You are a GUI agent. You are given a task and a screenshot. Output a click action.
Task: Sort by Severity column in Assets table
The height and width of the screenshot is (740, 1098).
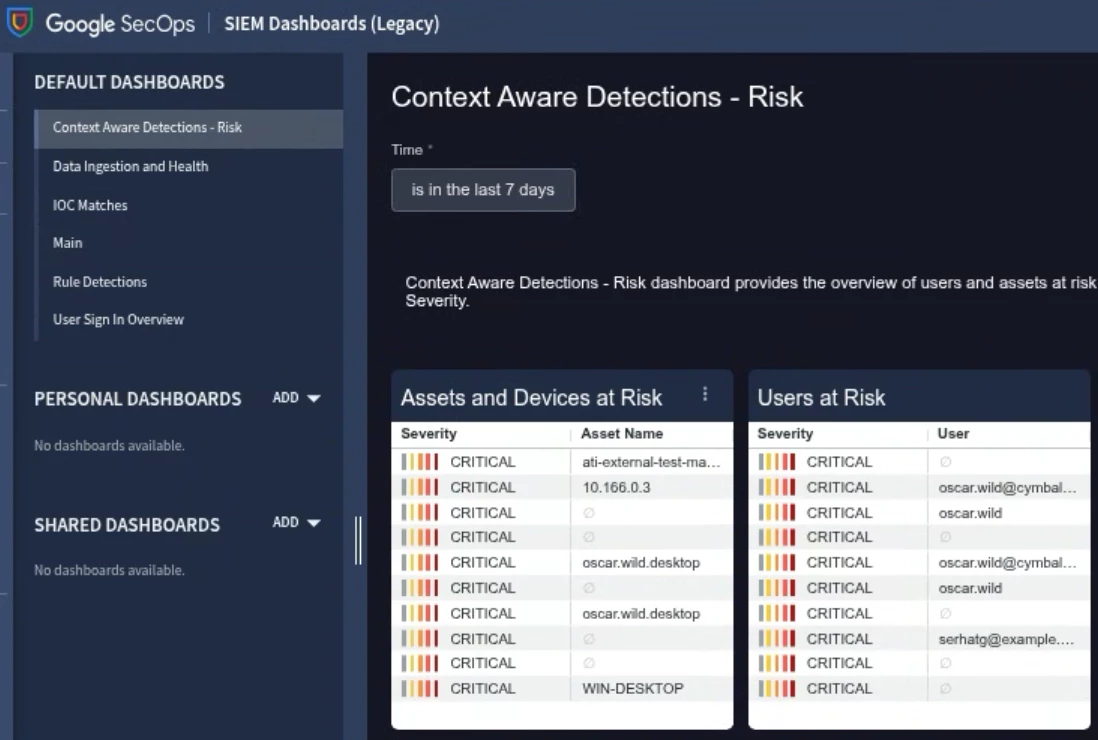point(429,433)
